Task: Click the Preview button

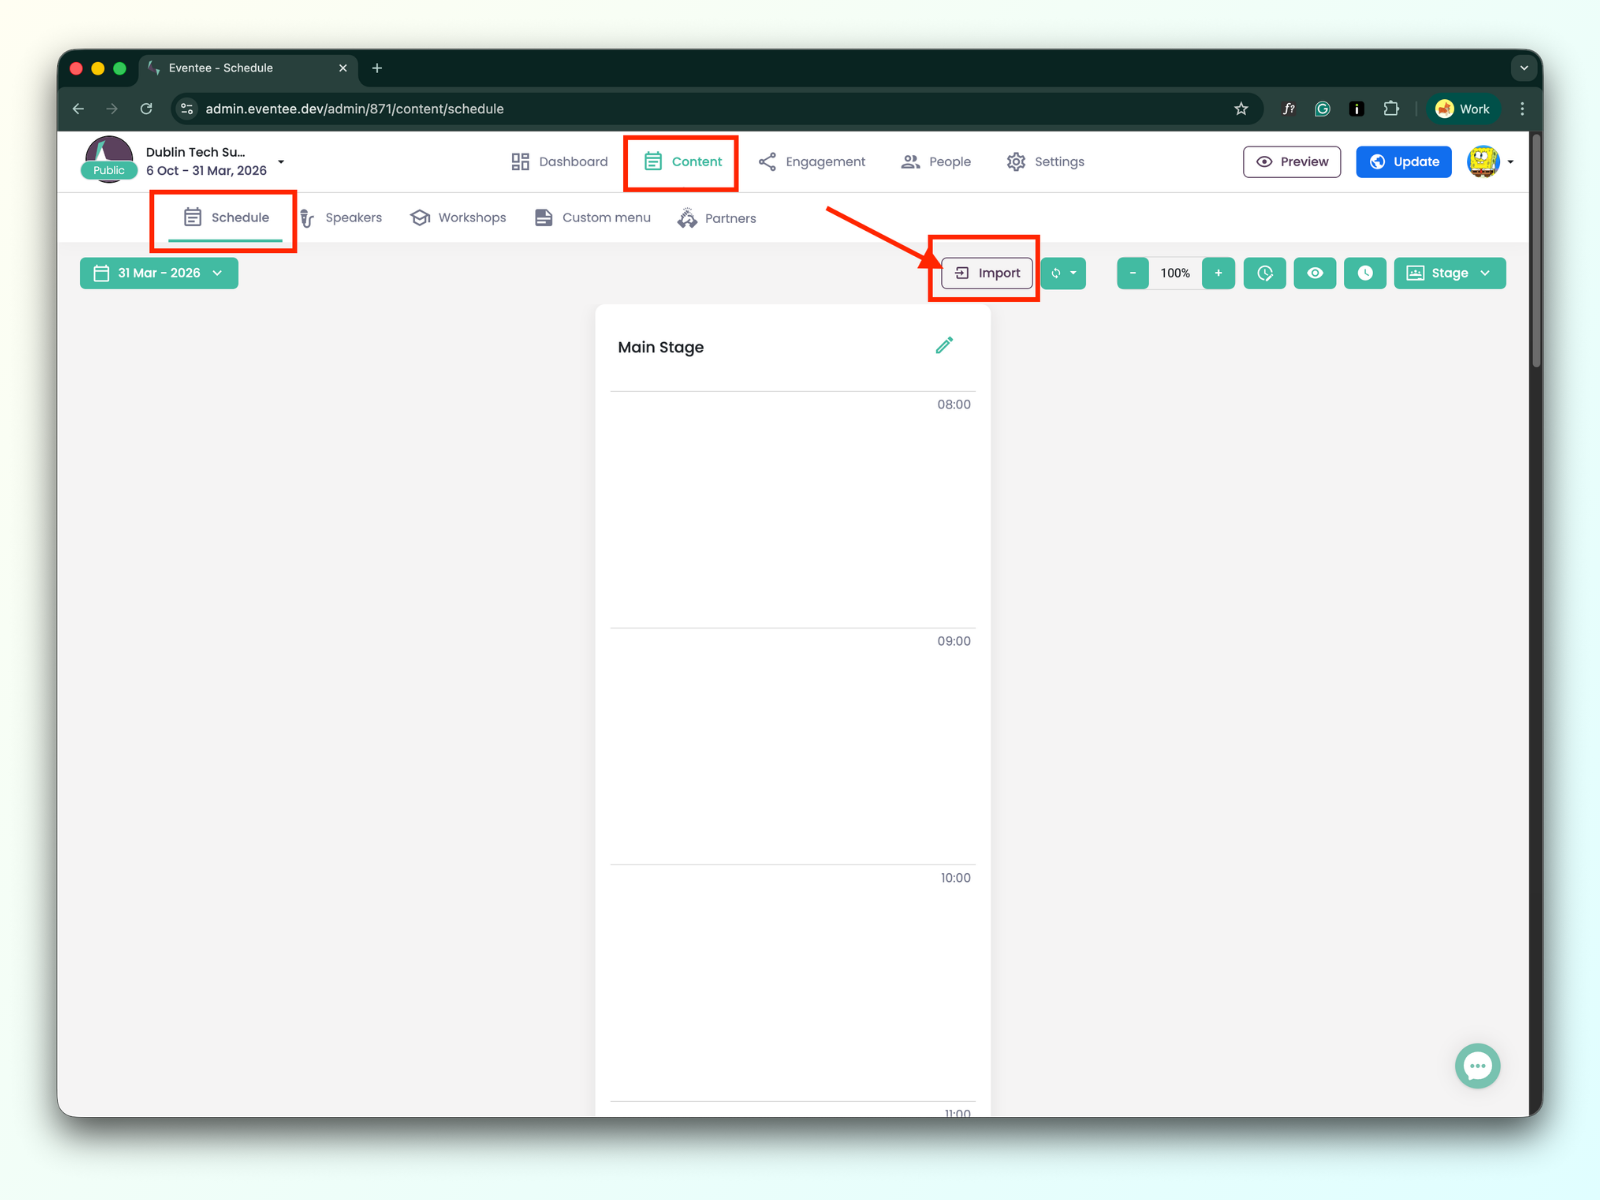Action: (1292, 162)
